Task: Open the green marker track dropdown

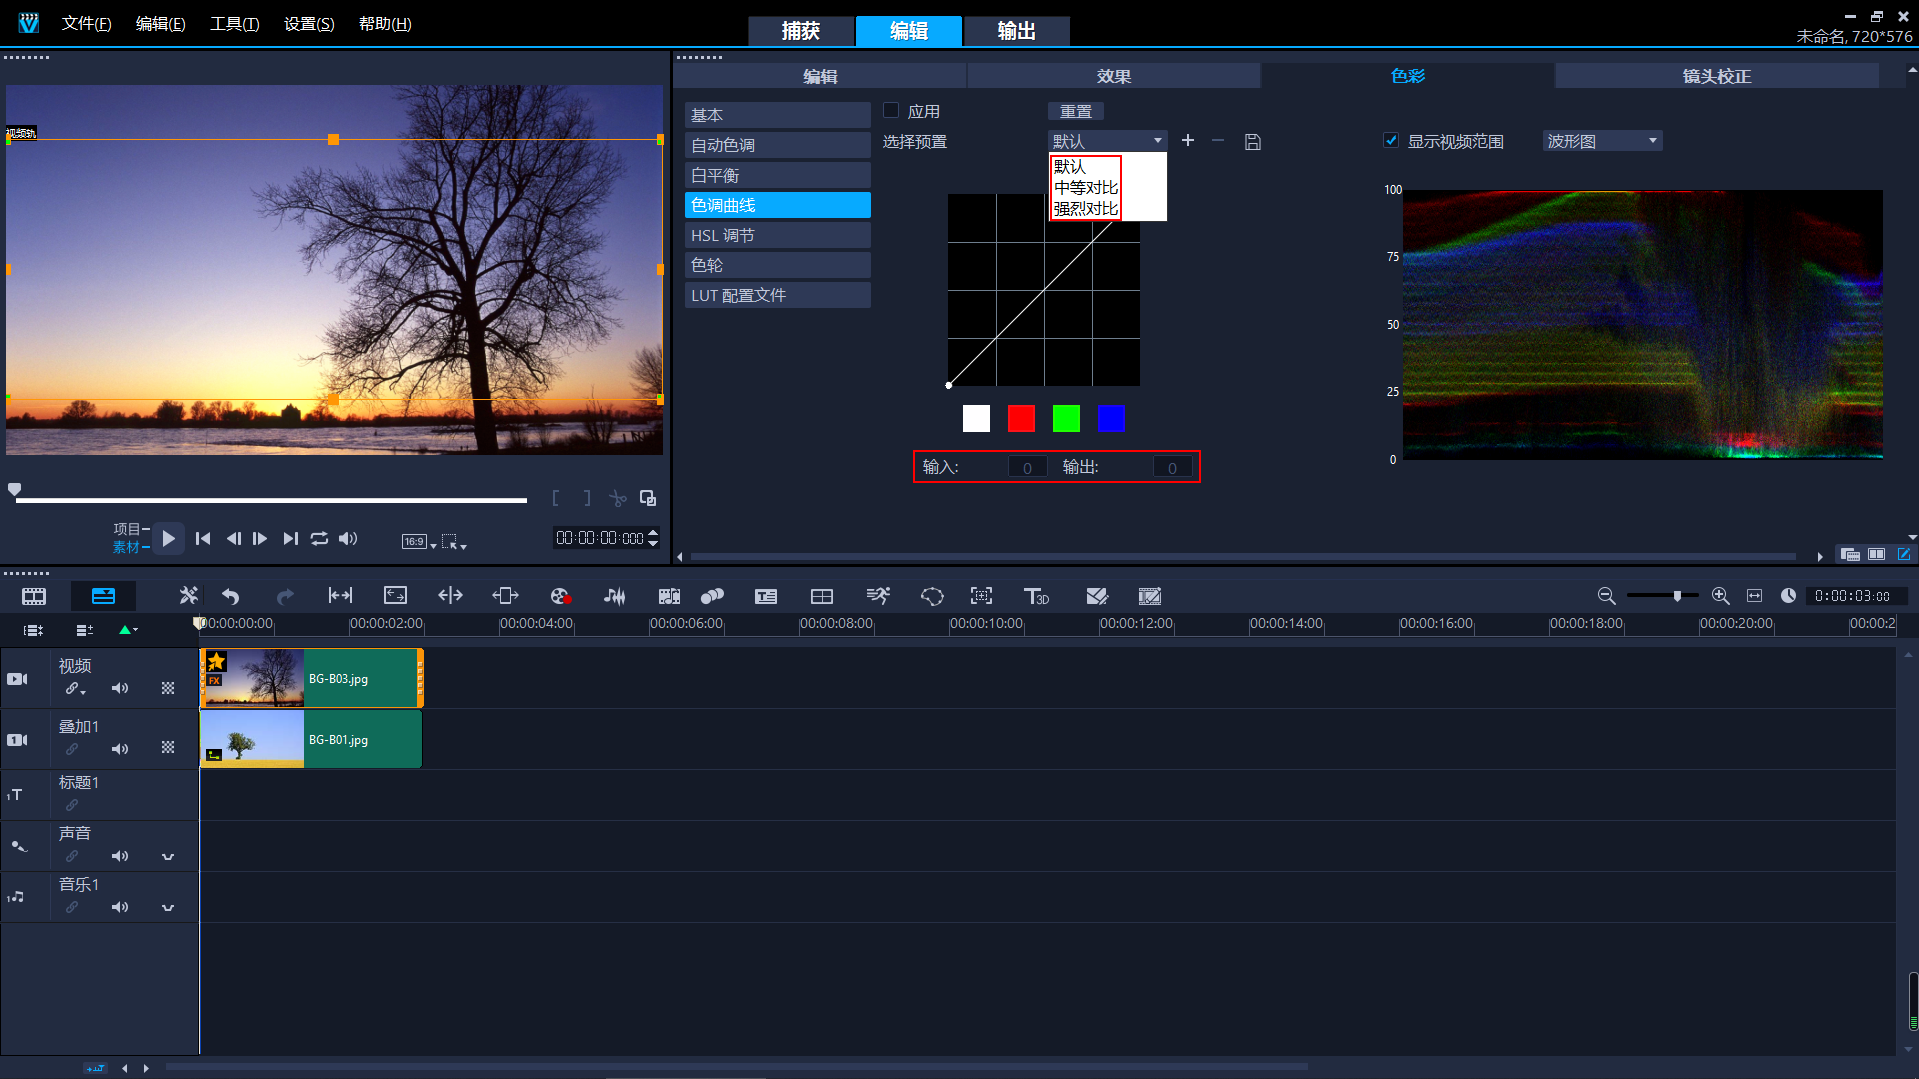Action: point(128,630)
